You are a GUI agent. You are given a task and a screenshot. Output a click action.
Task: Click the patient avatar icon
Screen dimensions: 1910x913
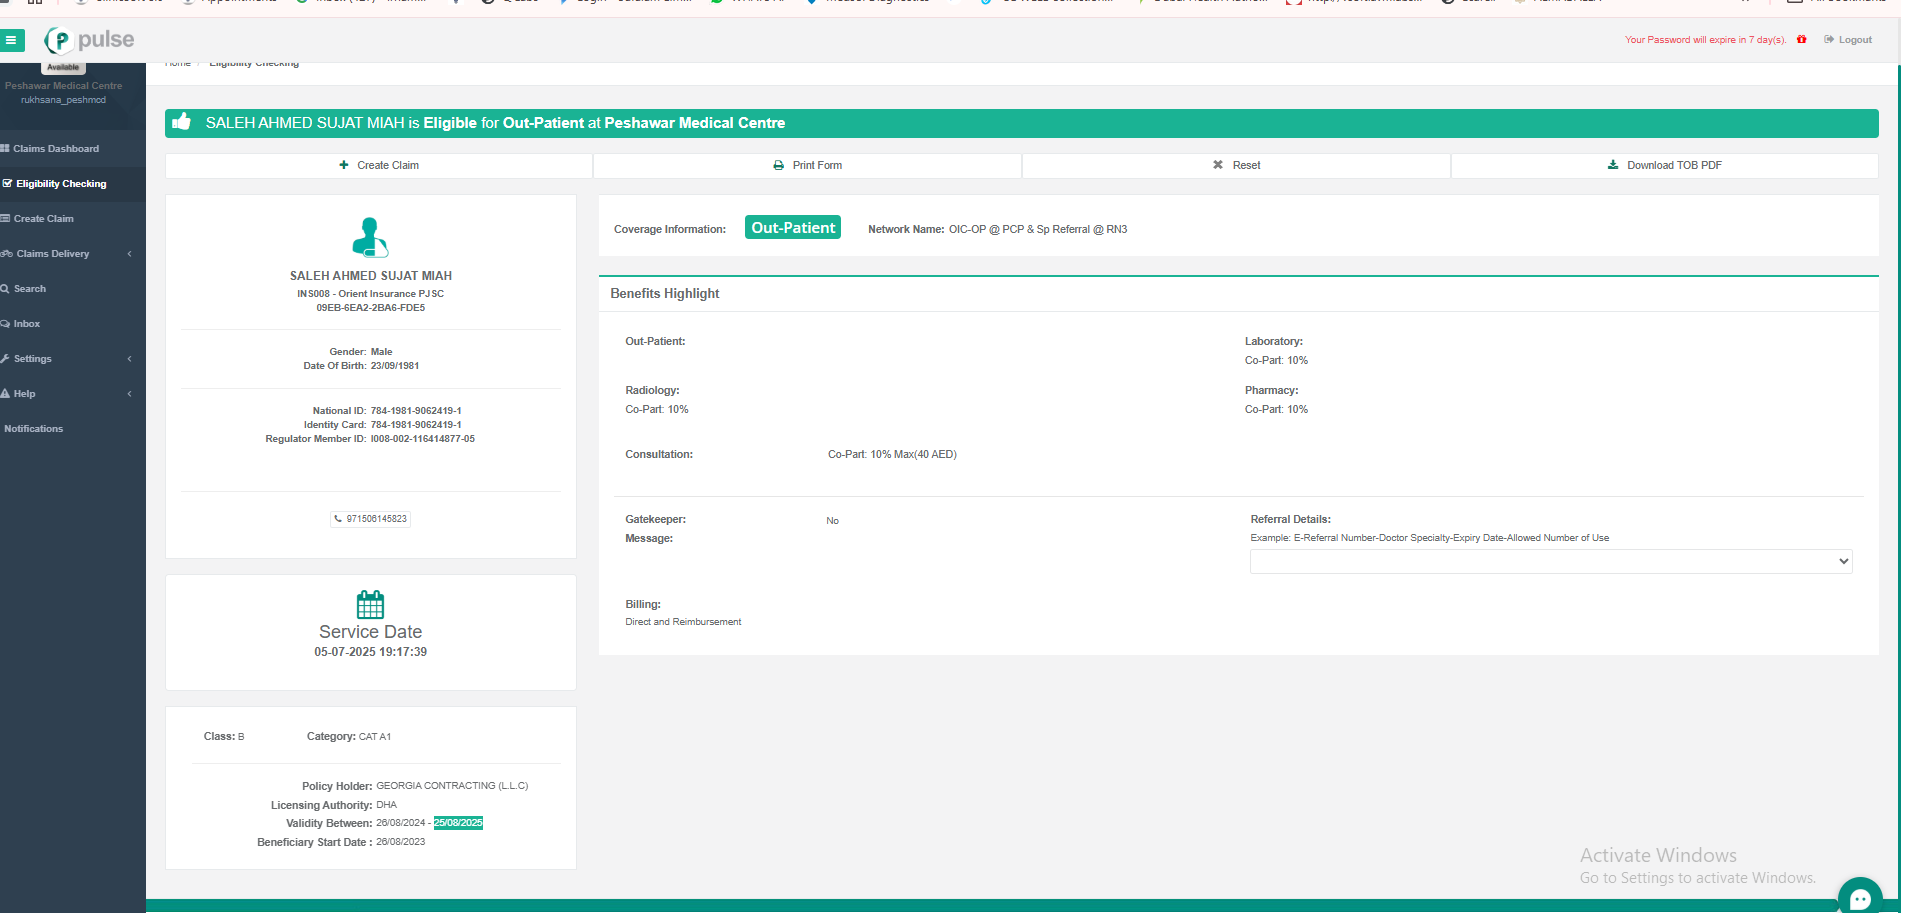pos(370,238)
